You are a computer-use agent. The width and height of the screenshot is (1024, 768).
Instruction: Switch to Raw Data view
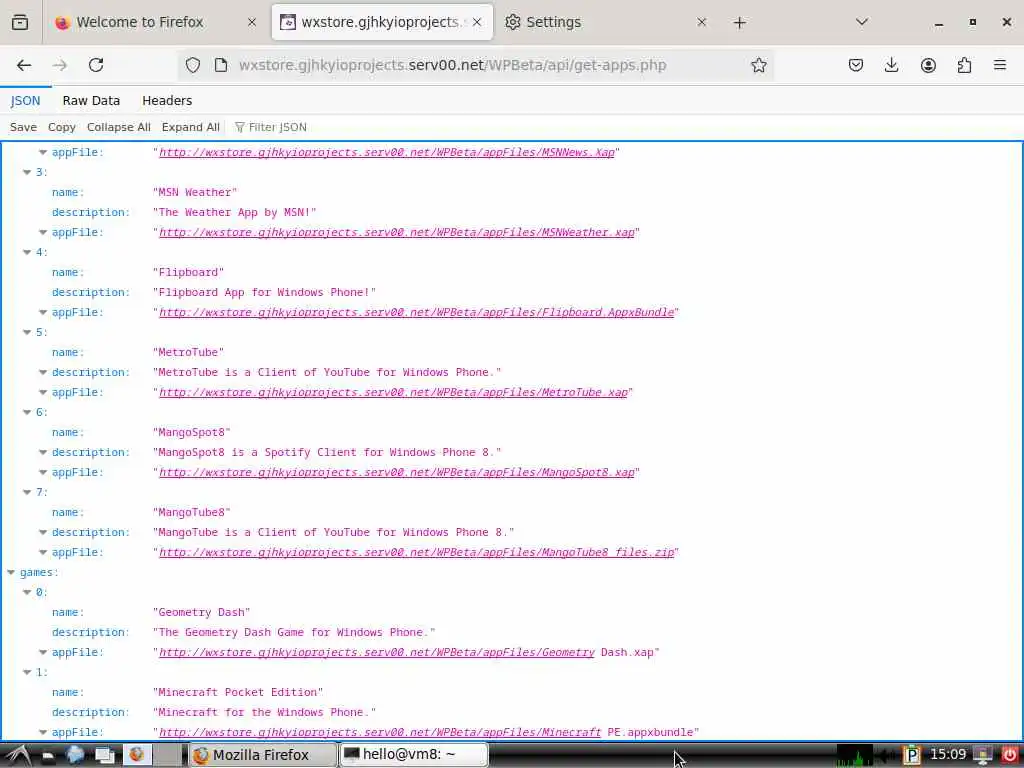tap(91, 101)
